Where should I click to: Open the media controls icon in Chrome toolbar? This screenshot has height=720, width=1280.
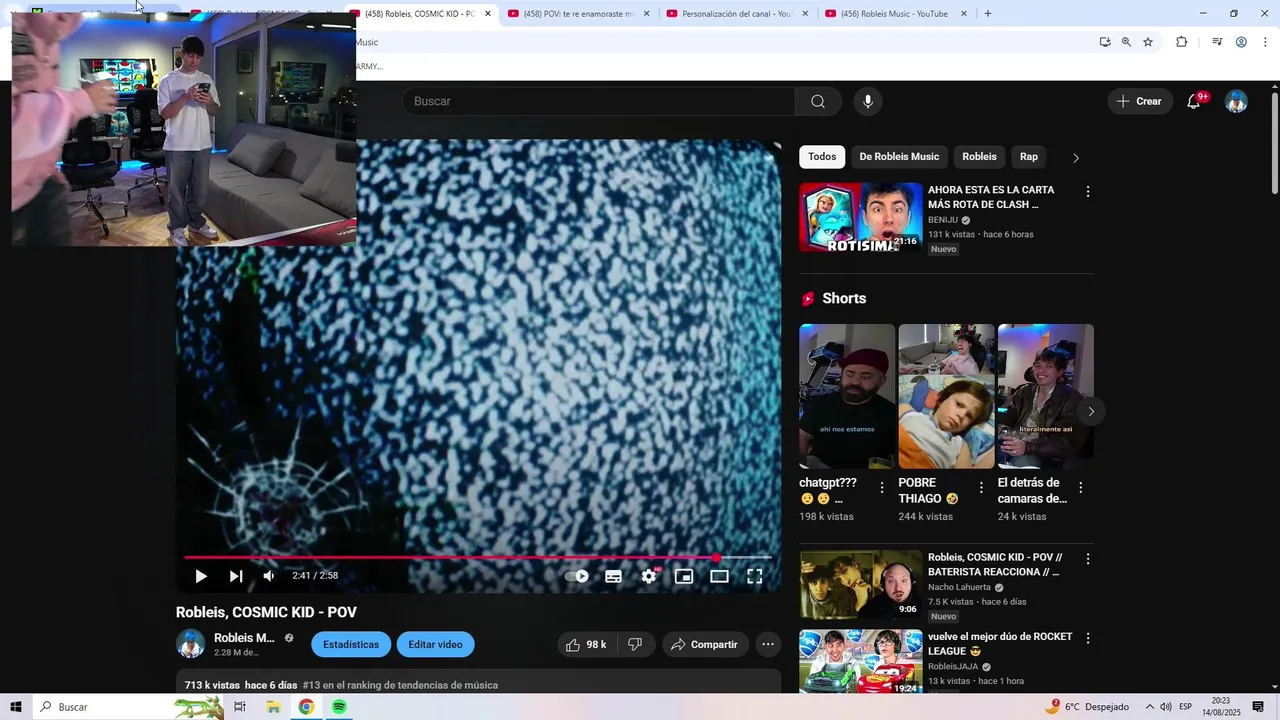tap(1217, 42)
